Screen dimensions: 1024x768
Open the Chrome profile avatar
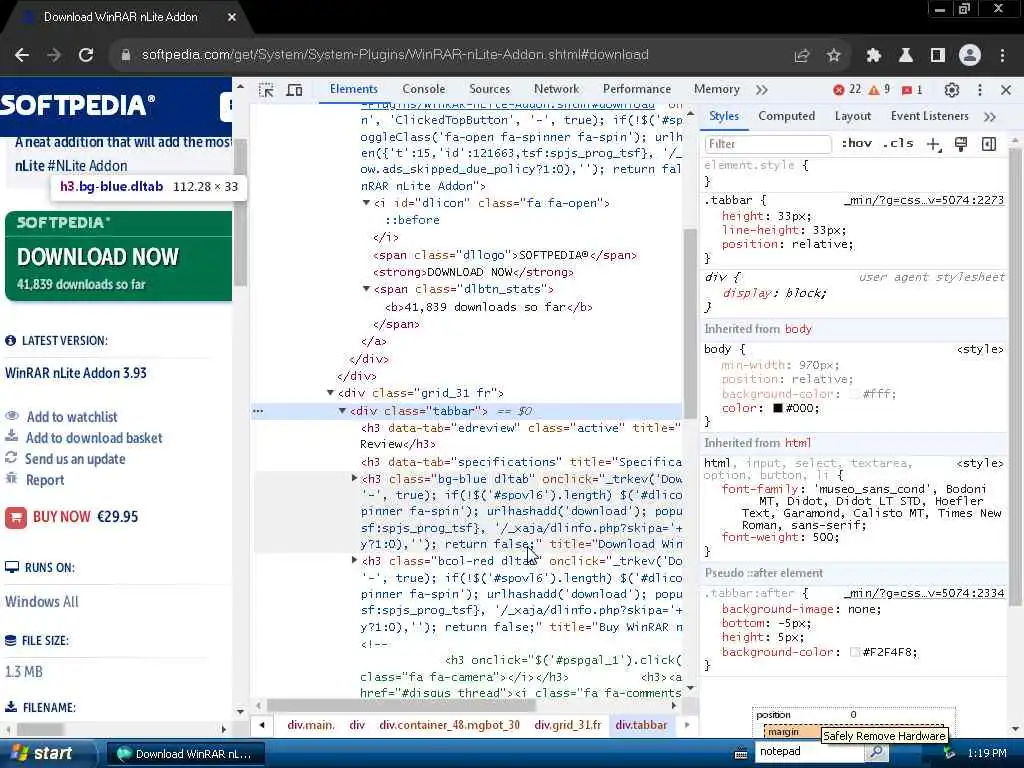970,56
